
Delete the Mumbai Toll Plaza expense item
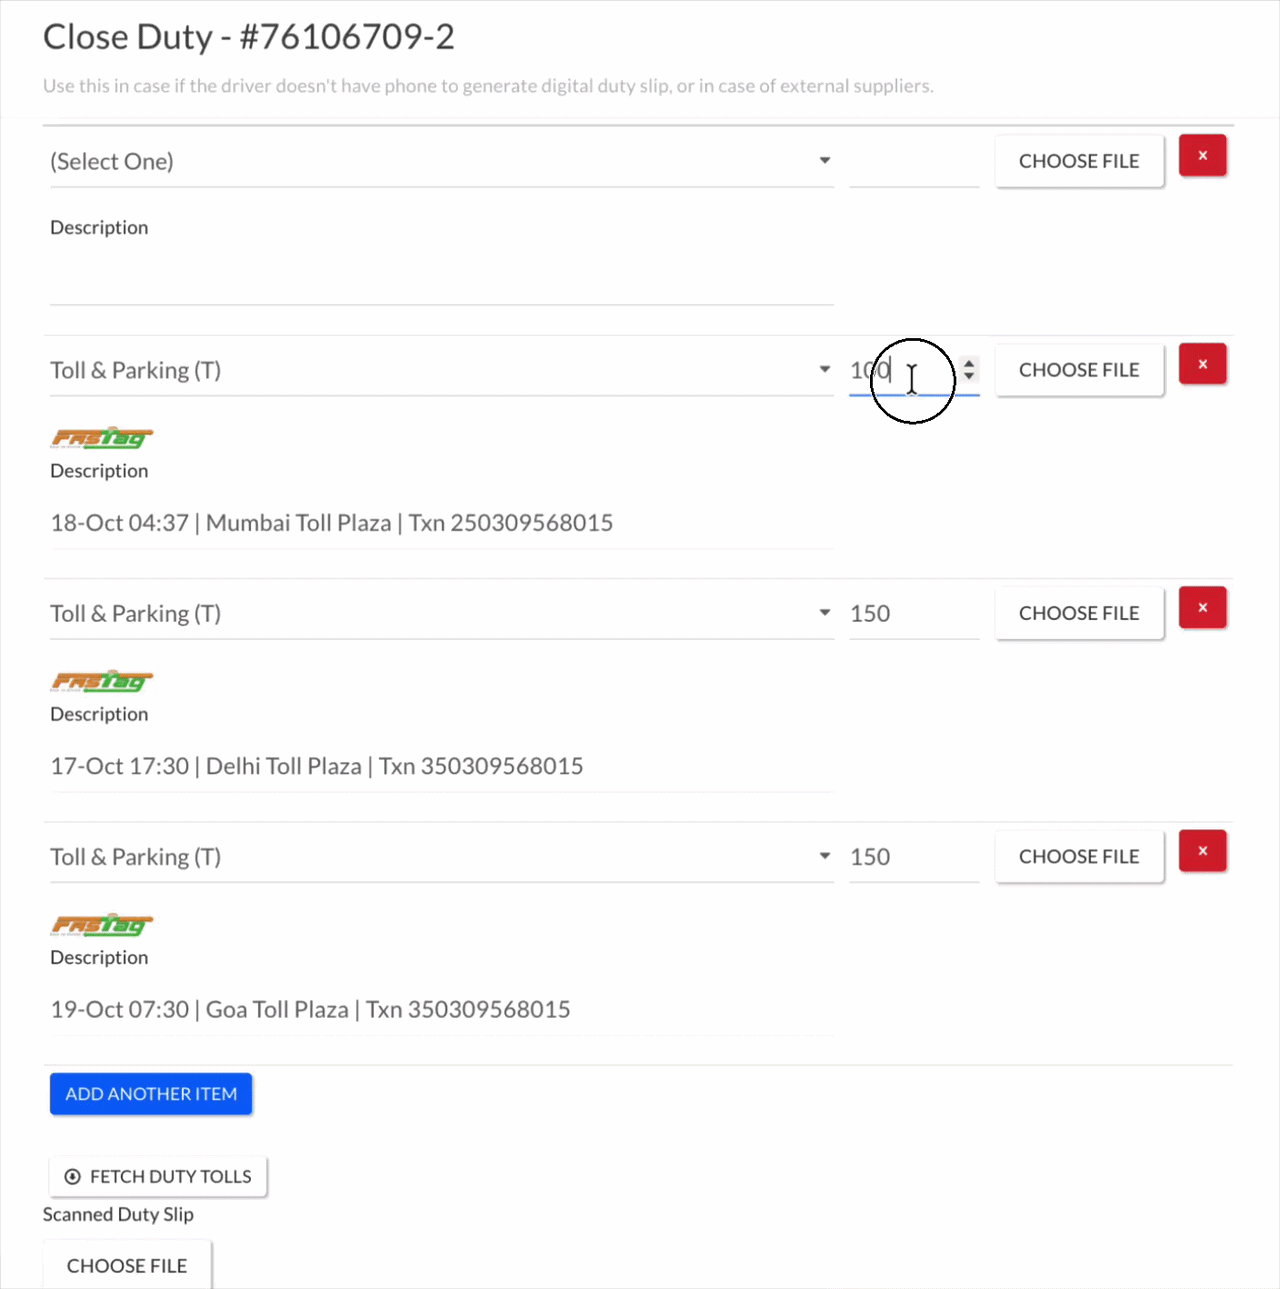[x=1202, y=365]
